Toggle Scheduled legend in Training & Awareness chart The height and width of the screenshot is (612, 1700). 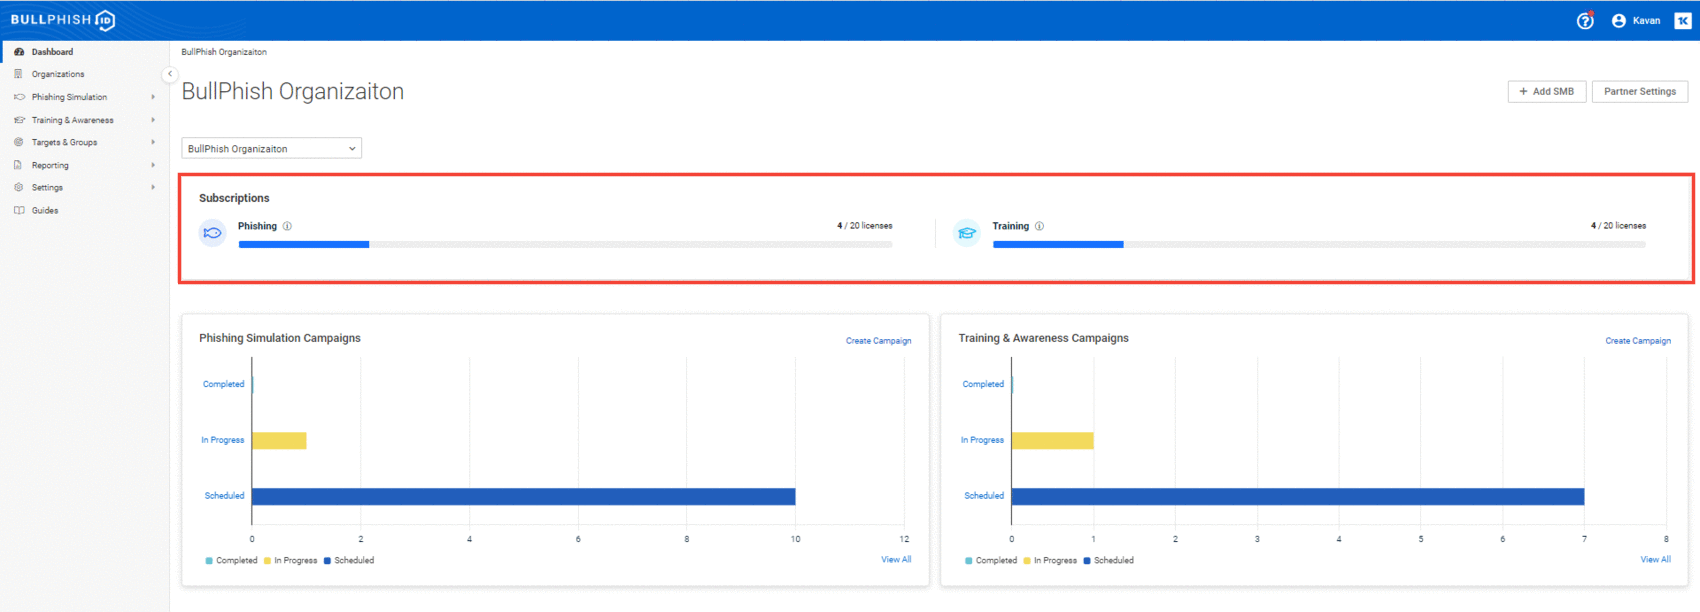1108,561
